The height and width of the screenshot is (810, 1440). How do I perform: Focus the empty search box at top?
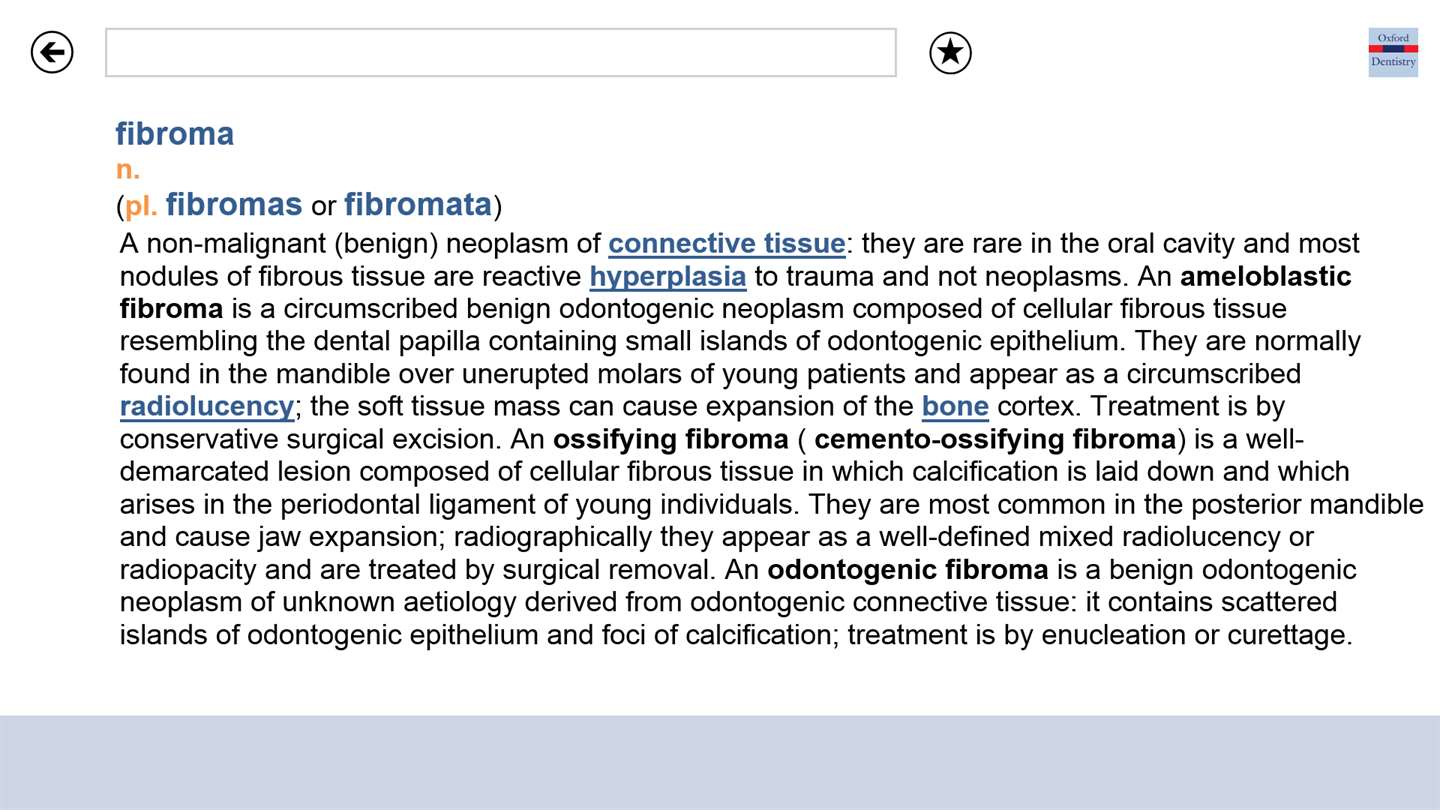click(500, 52)
